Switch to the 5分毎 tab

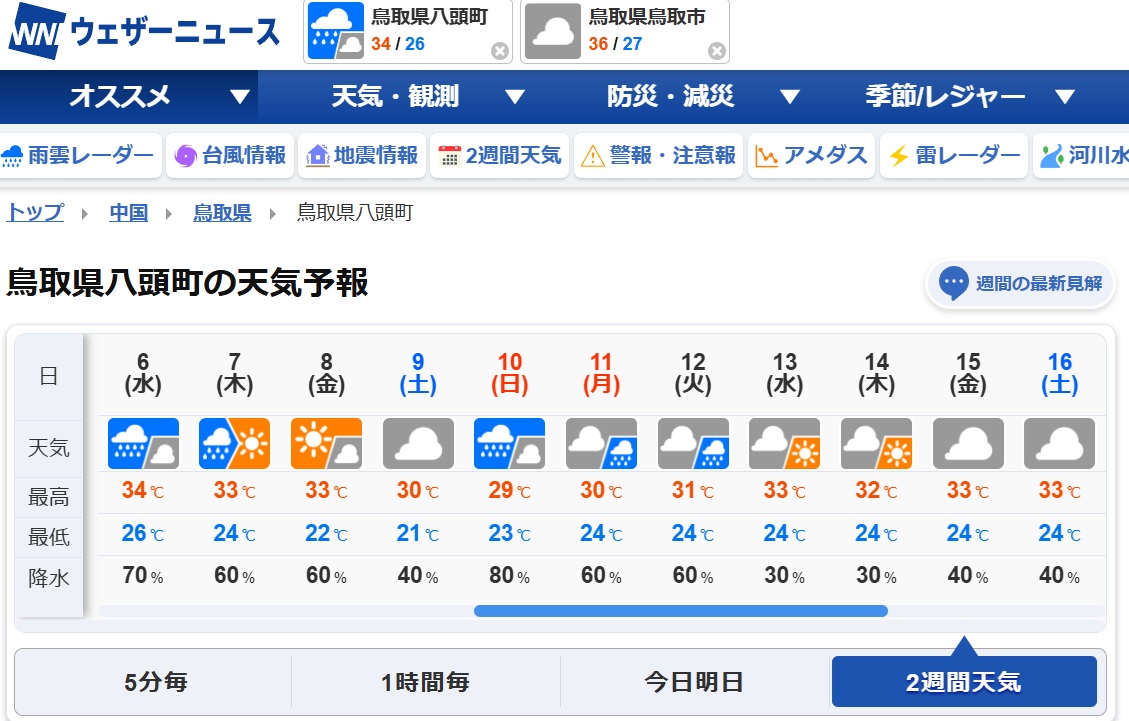(x=156, y=682)
